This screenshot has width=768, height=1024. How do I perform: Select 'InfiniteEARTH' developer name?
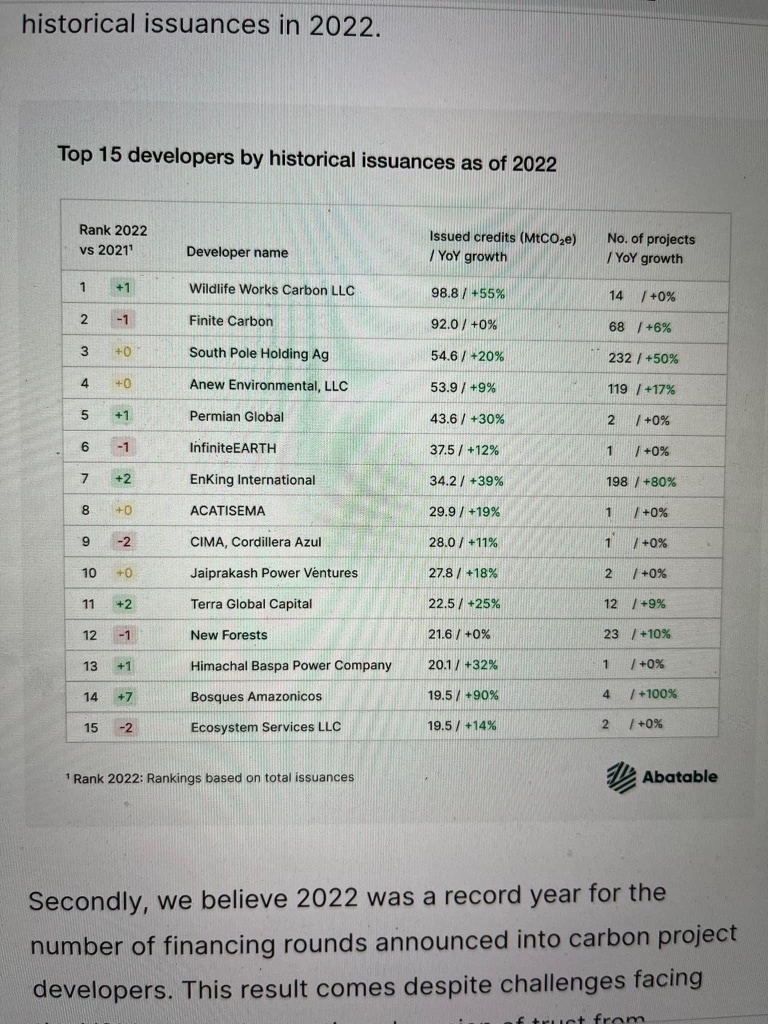click(x=233, y=448)
